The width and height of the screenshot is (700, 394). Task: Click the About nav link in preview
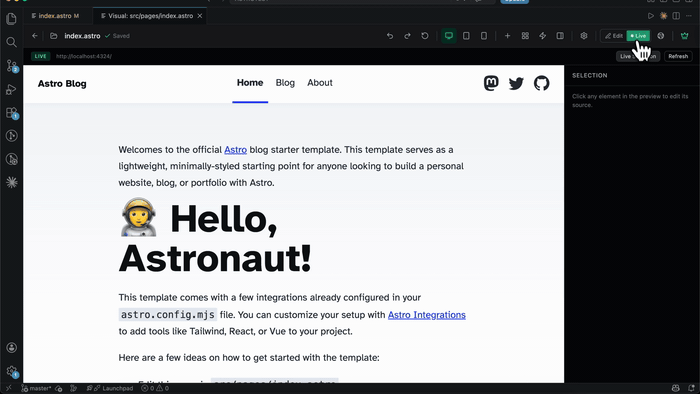point(320,83)
